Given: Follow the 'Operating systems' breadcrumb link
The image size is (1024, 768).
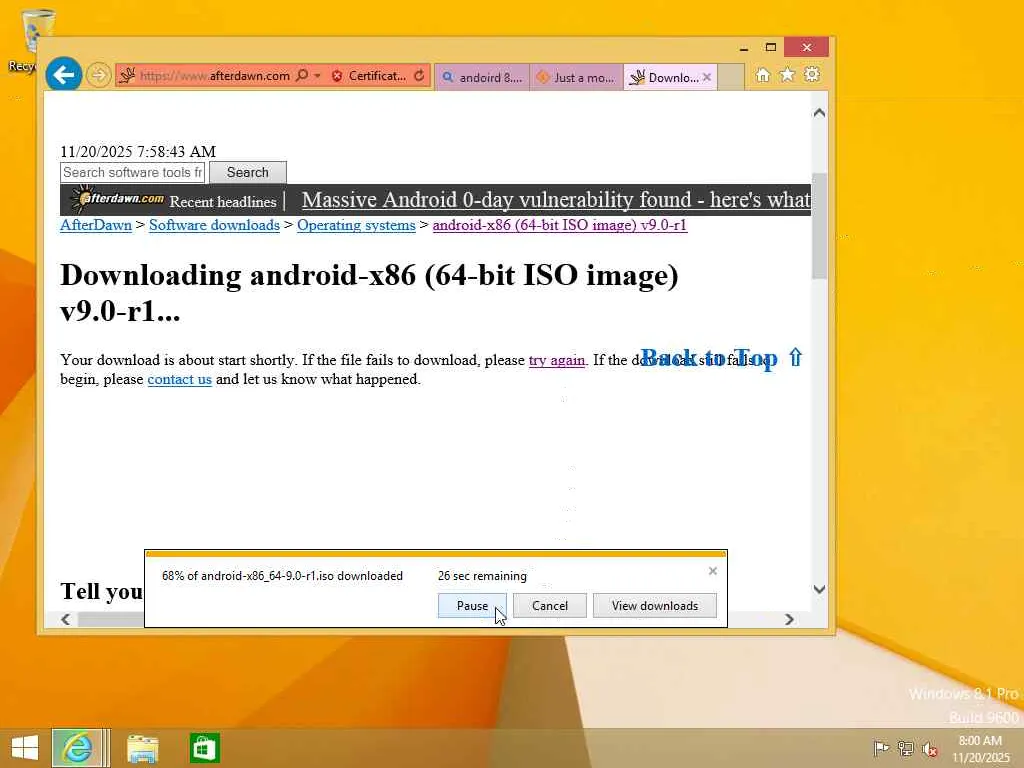Looking at the screenshot, I should (x=356, y=225).
